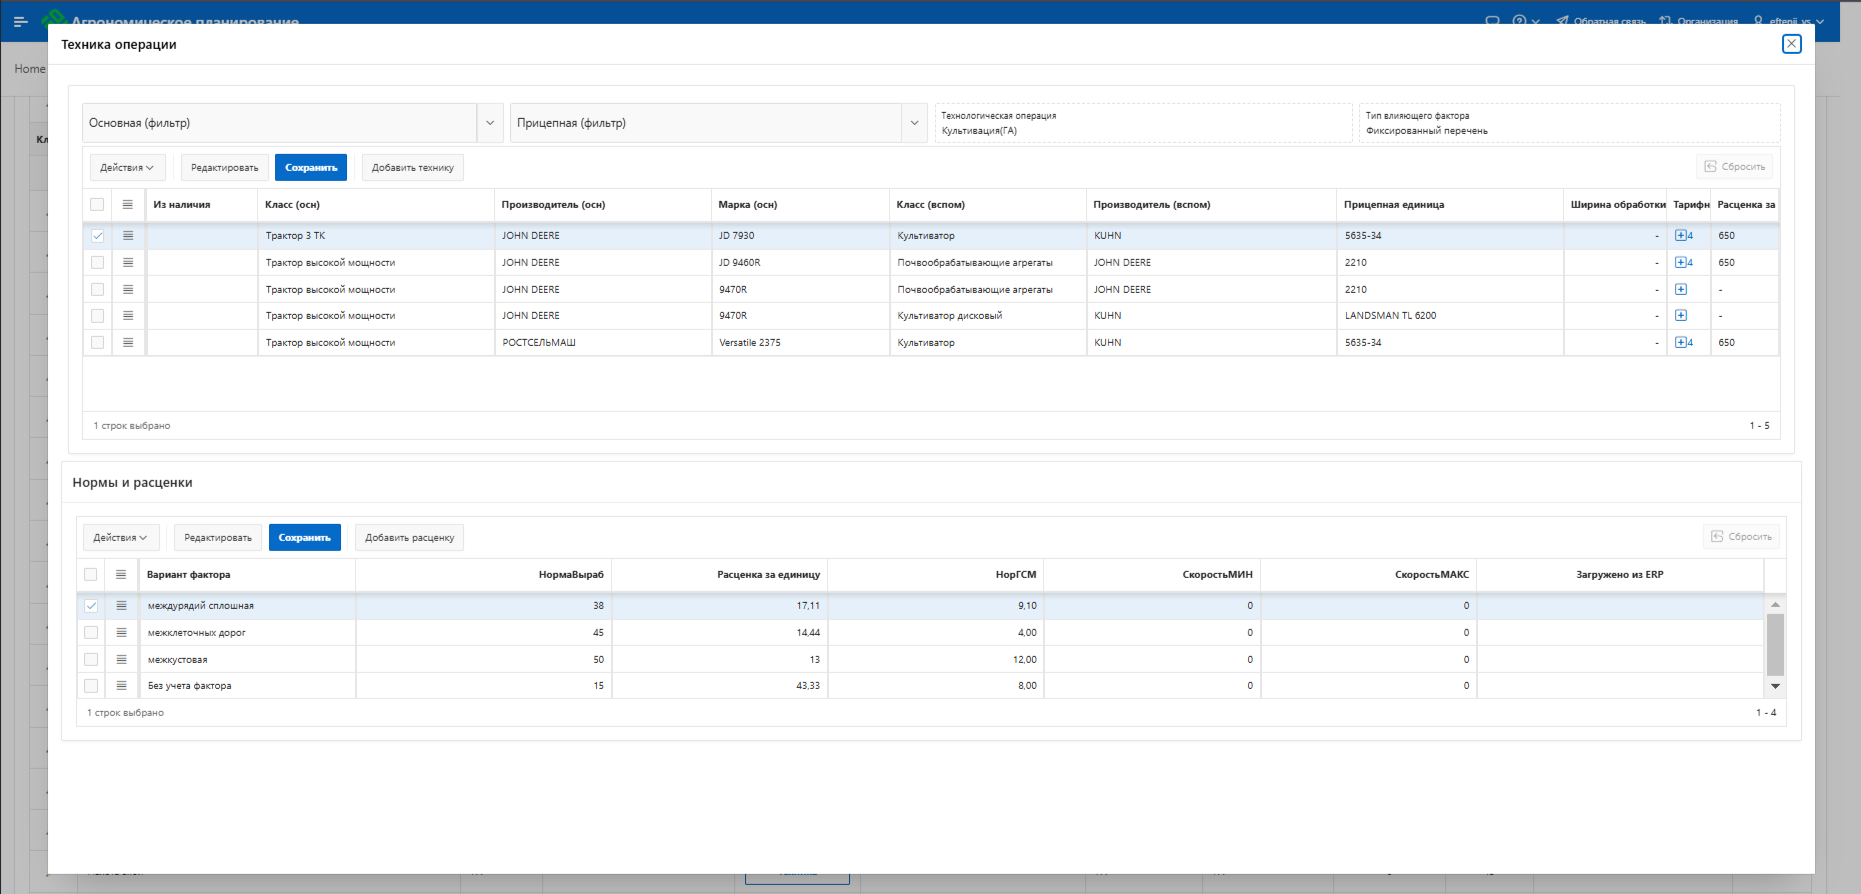Click plus icon in JD 9460R row
The image size is (1861, 894).
point(1681,263)
